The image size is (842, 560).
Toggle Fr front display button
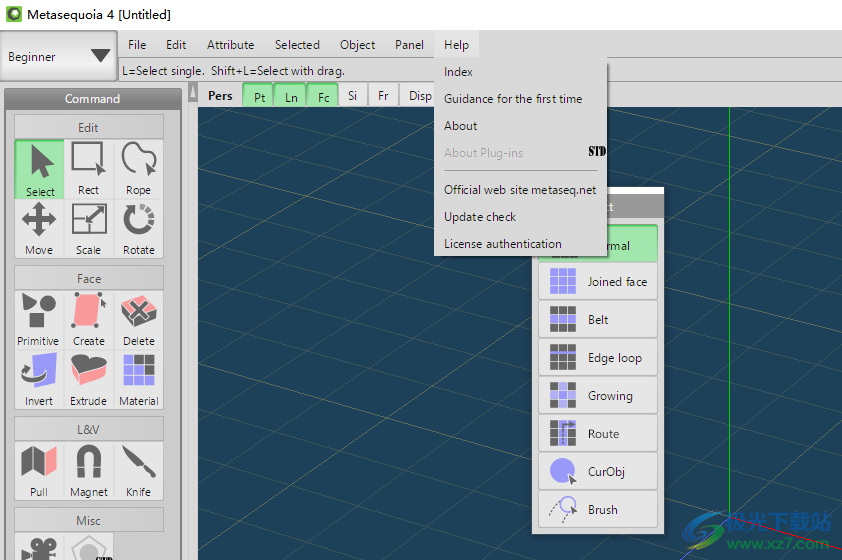383,96
